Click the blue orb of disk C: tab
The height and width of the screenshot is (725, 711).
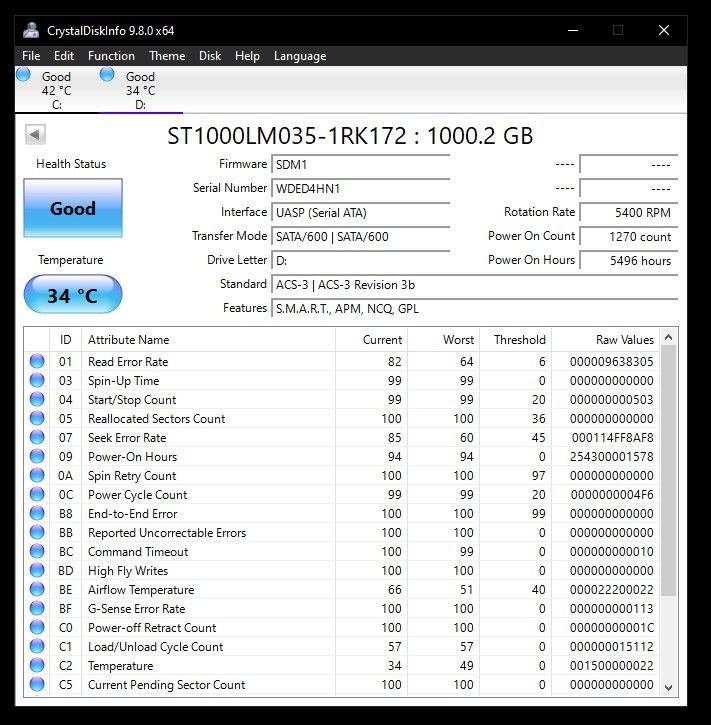(23, 74)
